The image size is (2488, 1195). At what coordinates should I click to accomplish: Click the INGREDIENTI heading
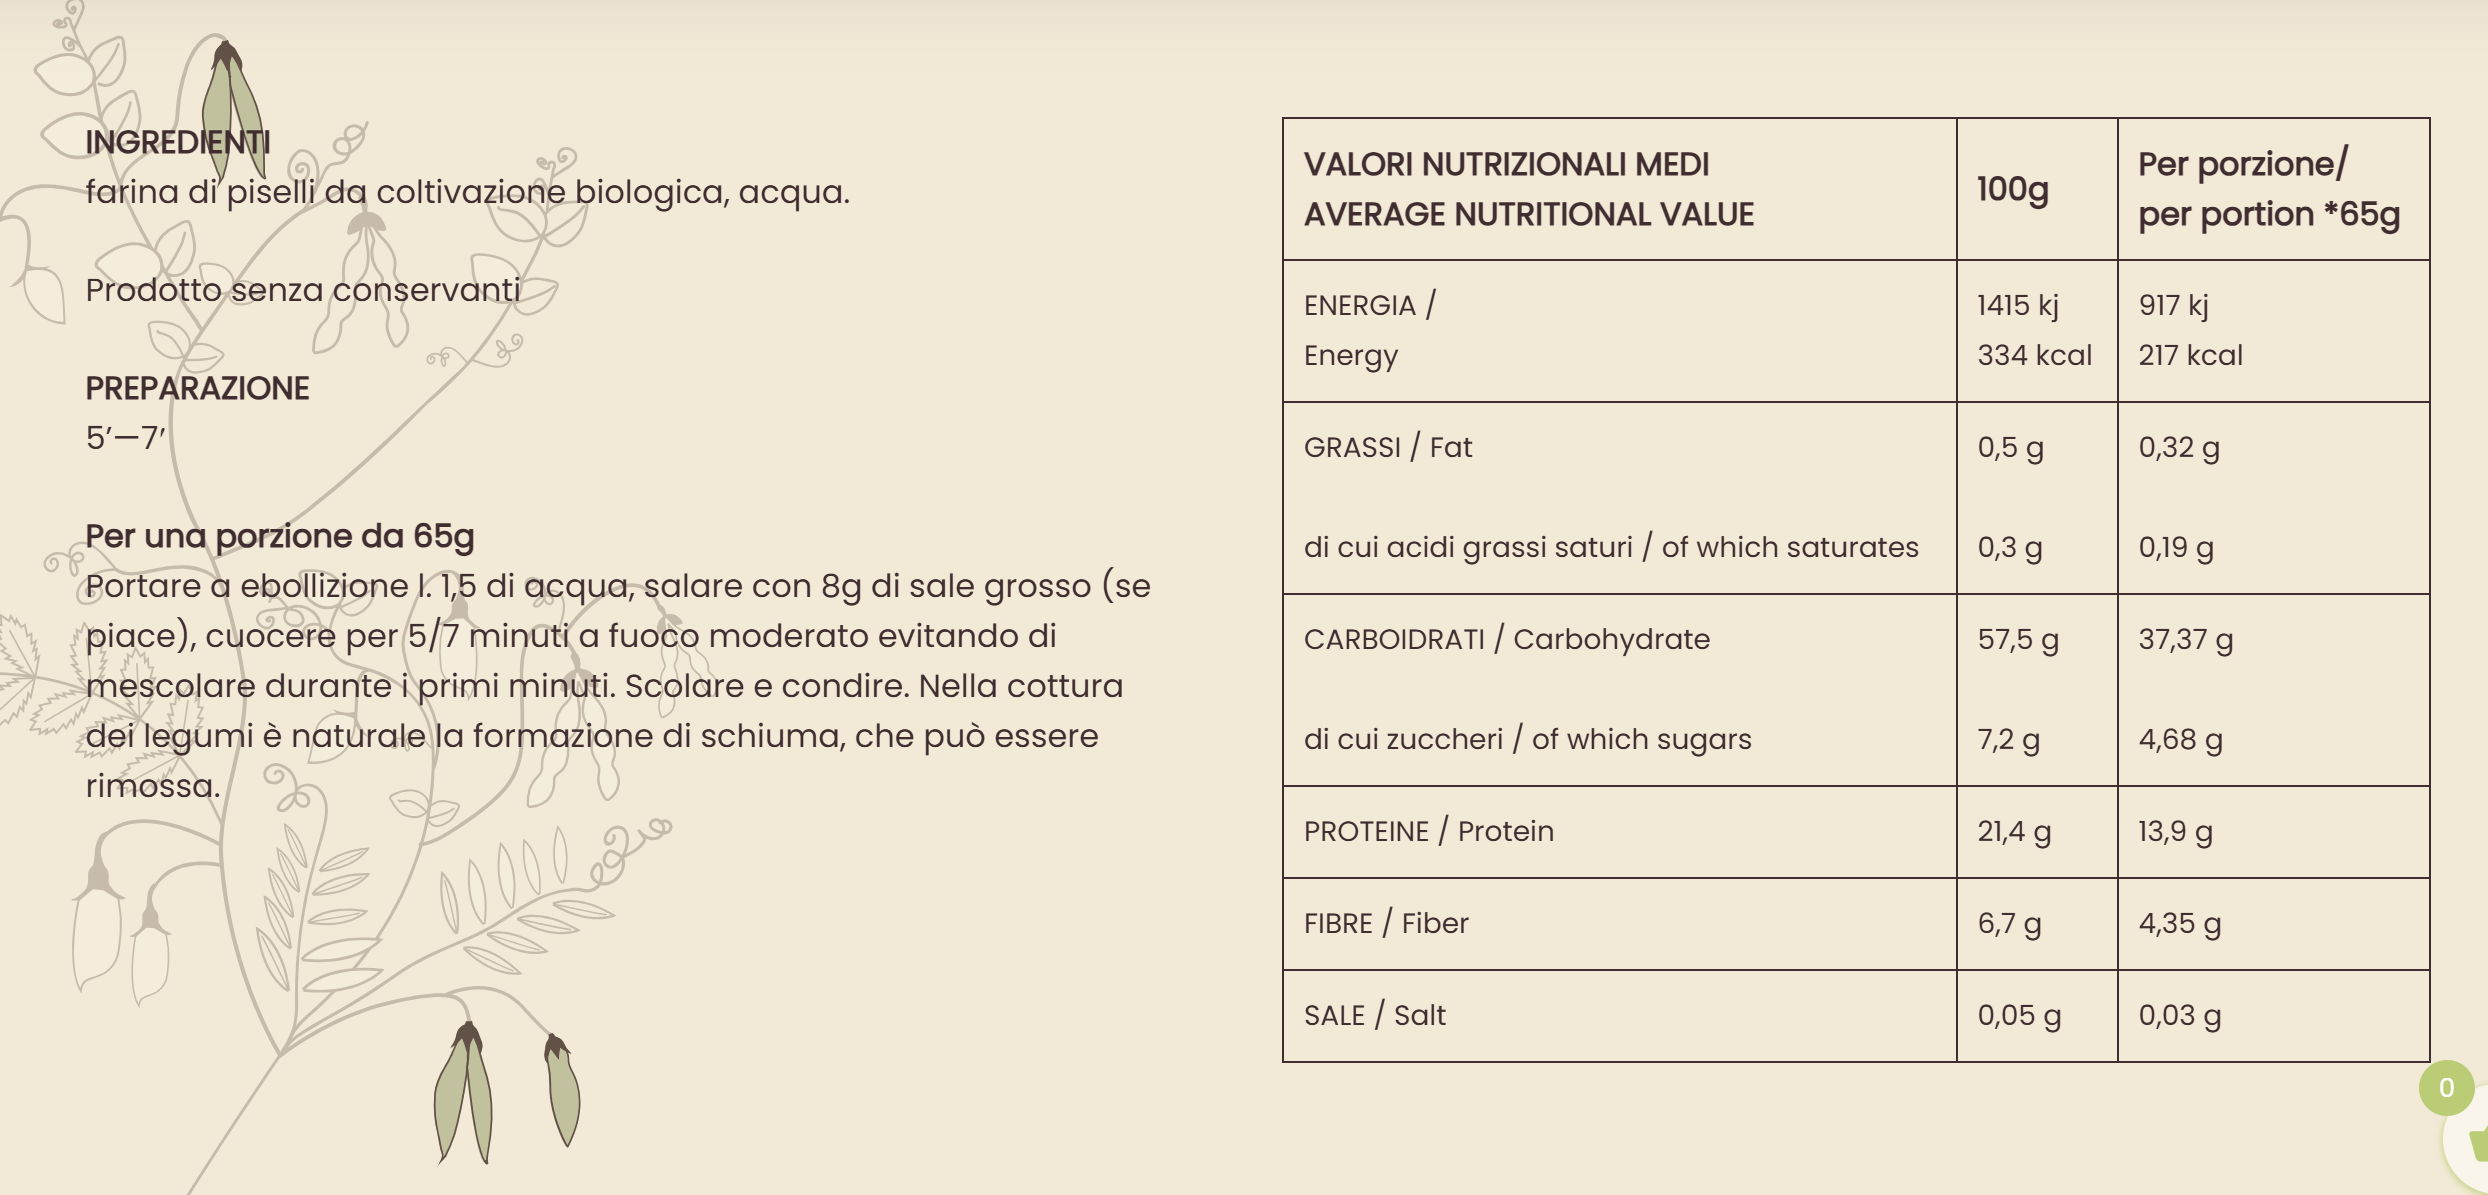(x=177, y=143)
